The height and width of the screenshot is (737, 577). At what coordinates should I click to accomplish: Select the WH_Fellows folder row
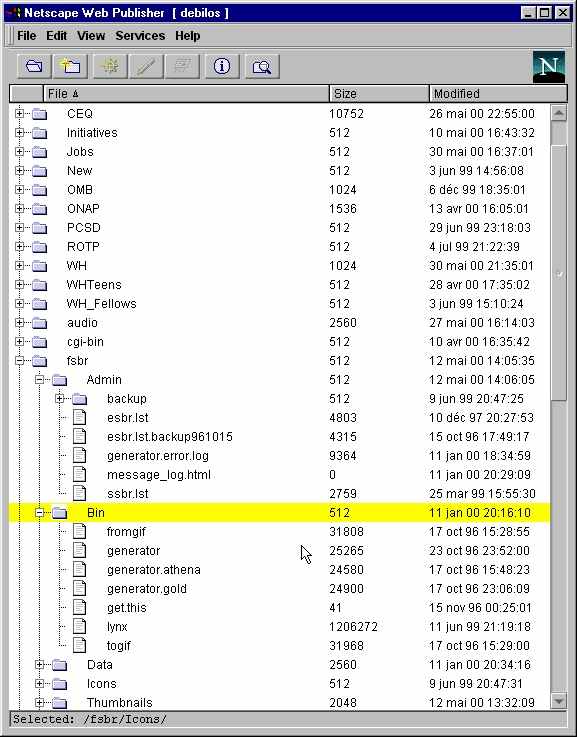[x=279, y=304]
